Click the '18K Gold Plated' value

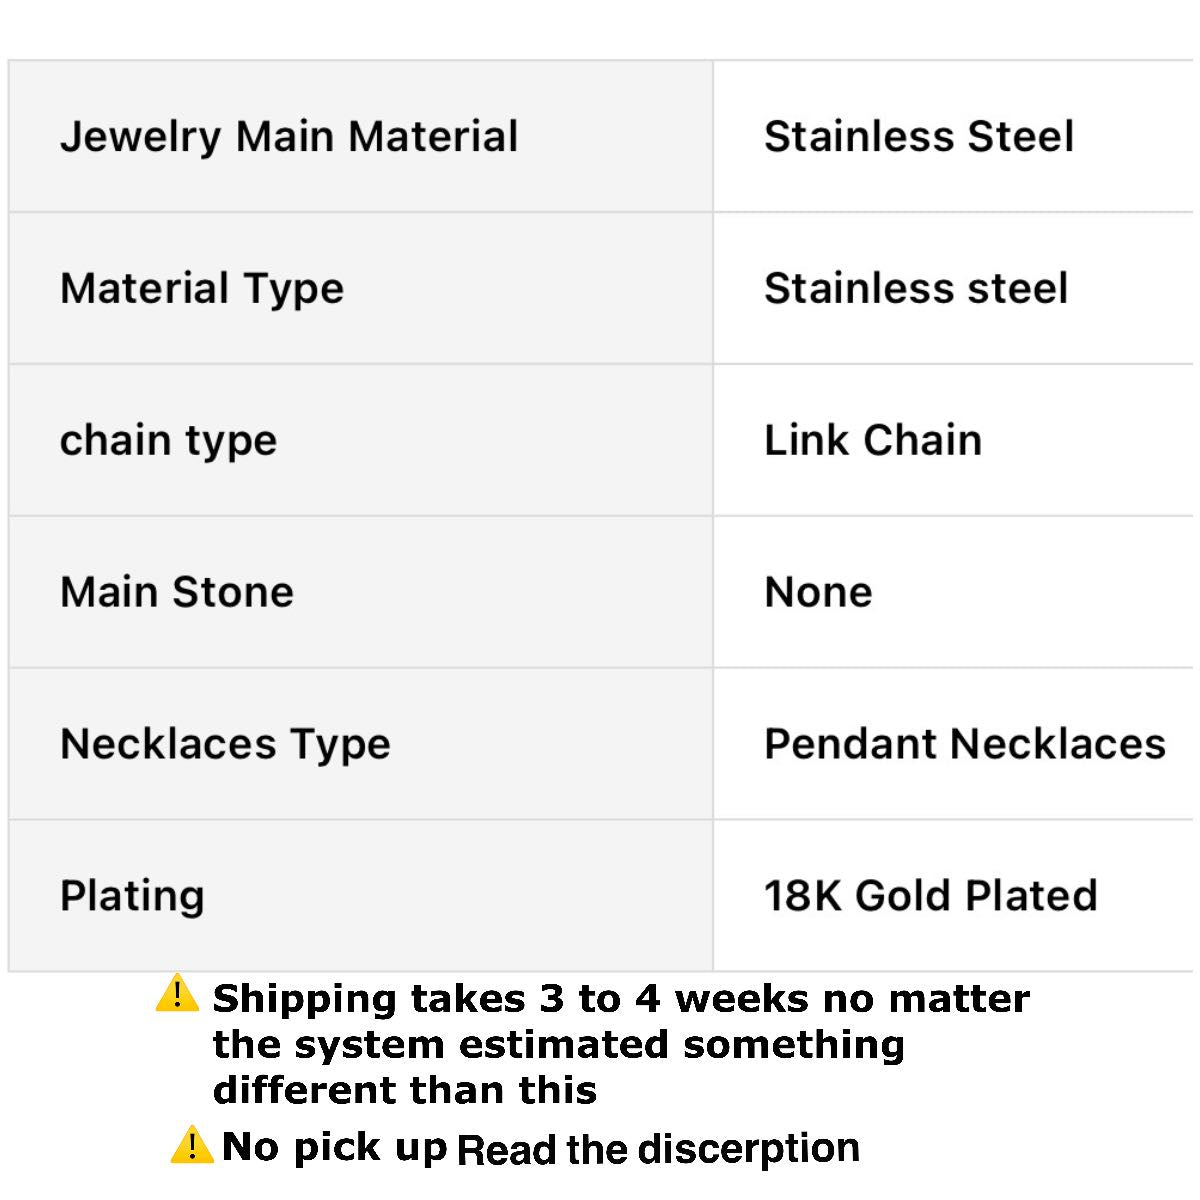tap(931, 896)
